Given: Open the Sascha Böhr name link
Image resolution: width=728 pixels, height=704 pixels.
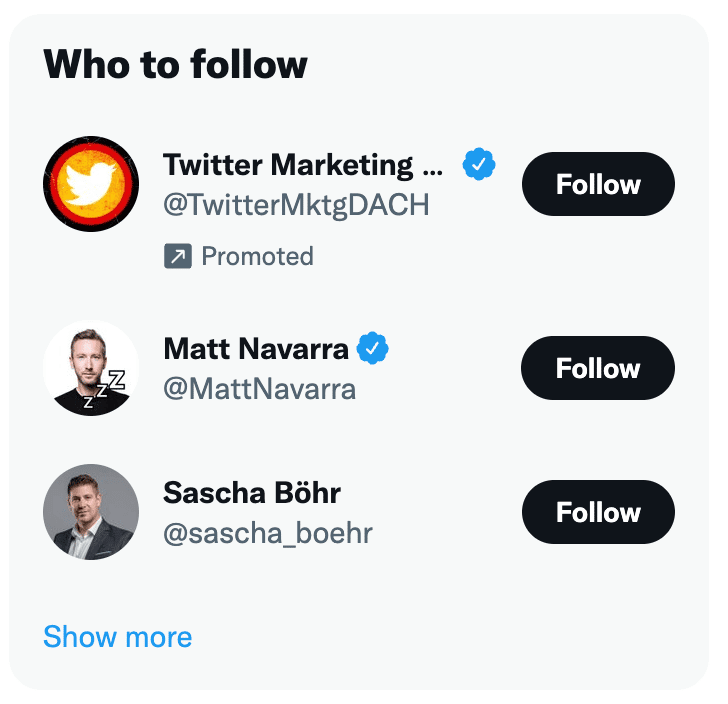Looking at the screenshot, I should pyautogui.click(x=252, y=493).
